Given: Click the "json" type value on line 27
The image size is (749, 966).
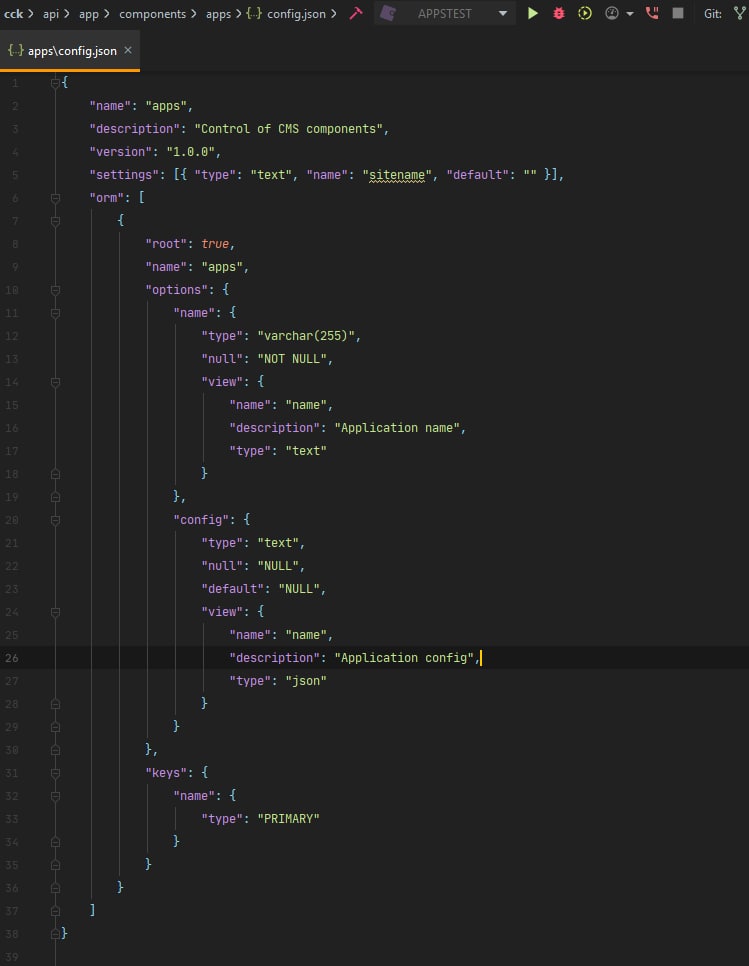Looking at the screenshot, I should [x=306, y=681].
